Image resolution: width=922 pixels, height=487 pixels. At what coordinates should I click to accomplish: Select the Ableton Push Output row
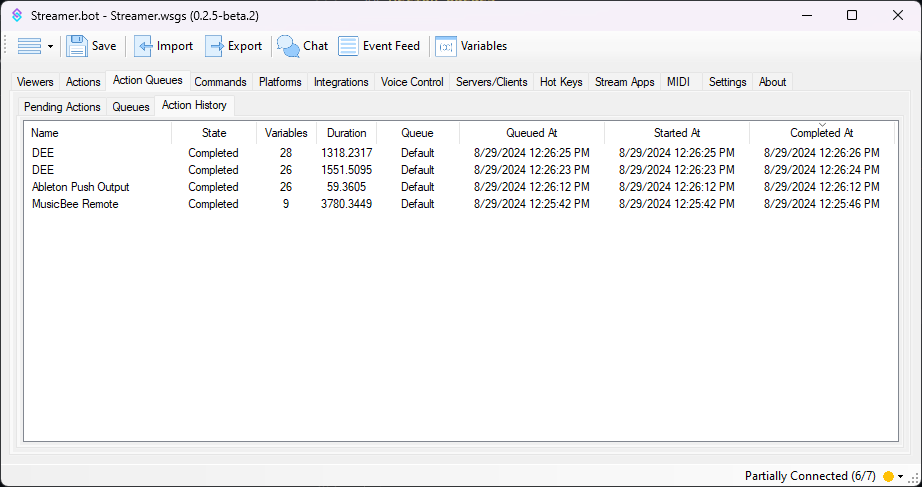click(x=80, y=187)
